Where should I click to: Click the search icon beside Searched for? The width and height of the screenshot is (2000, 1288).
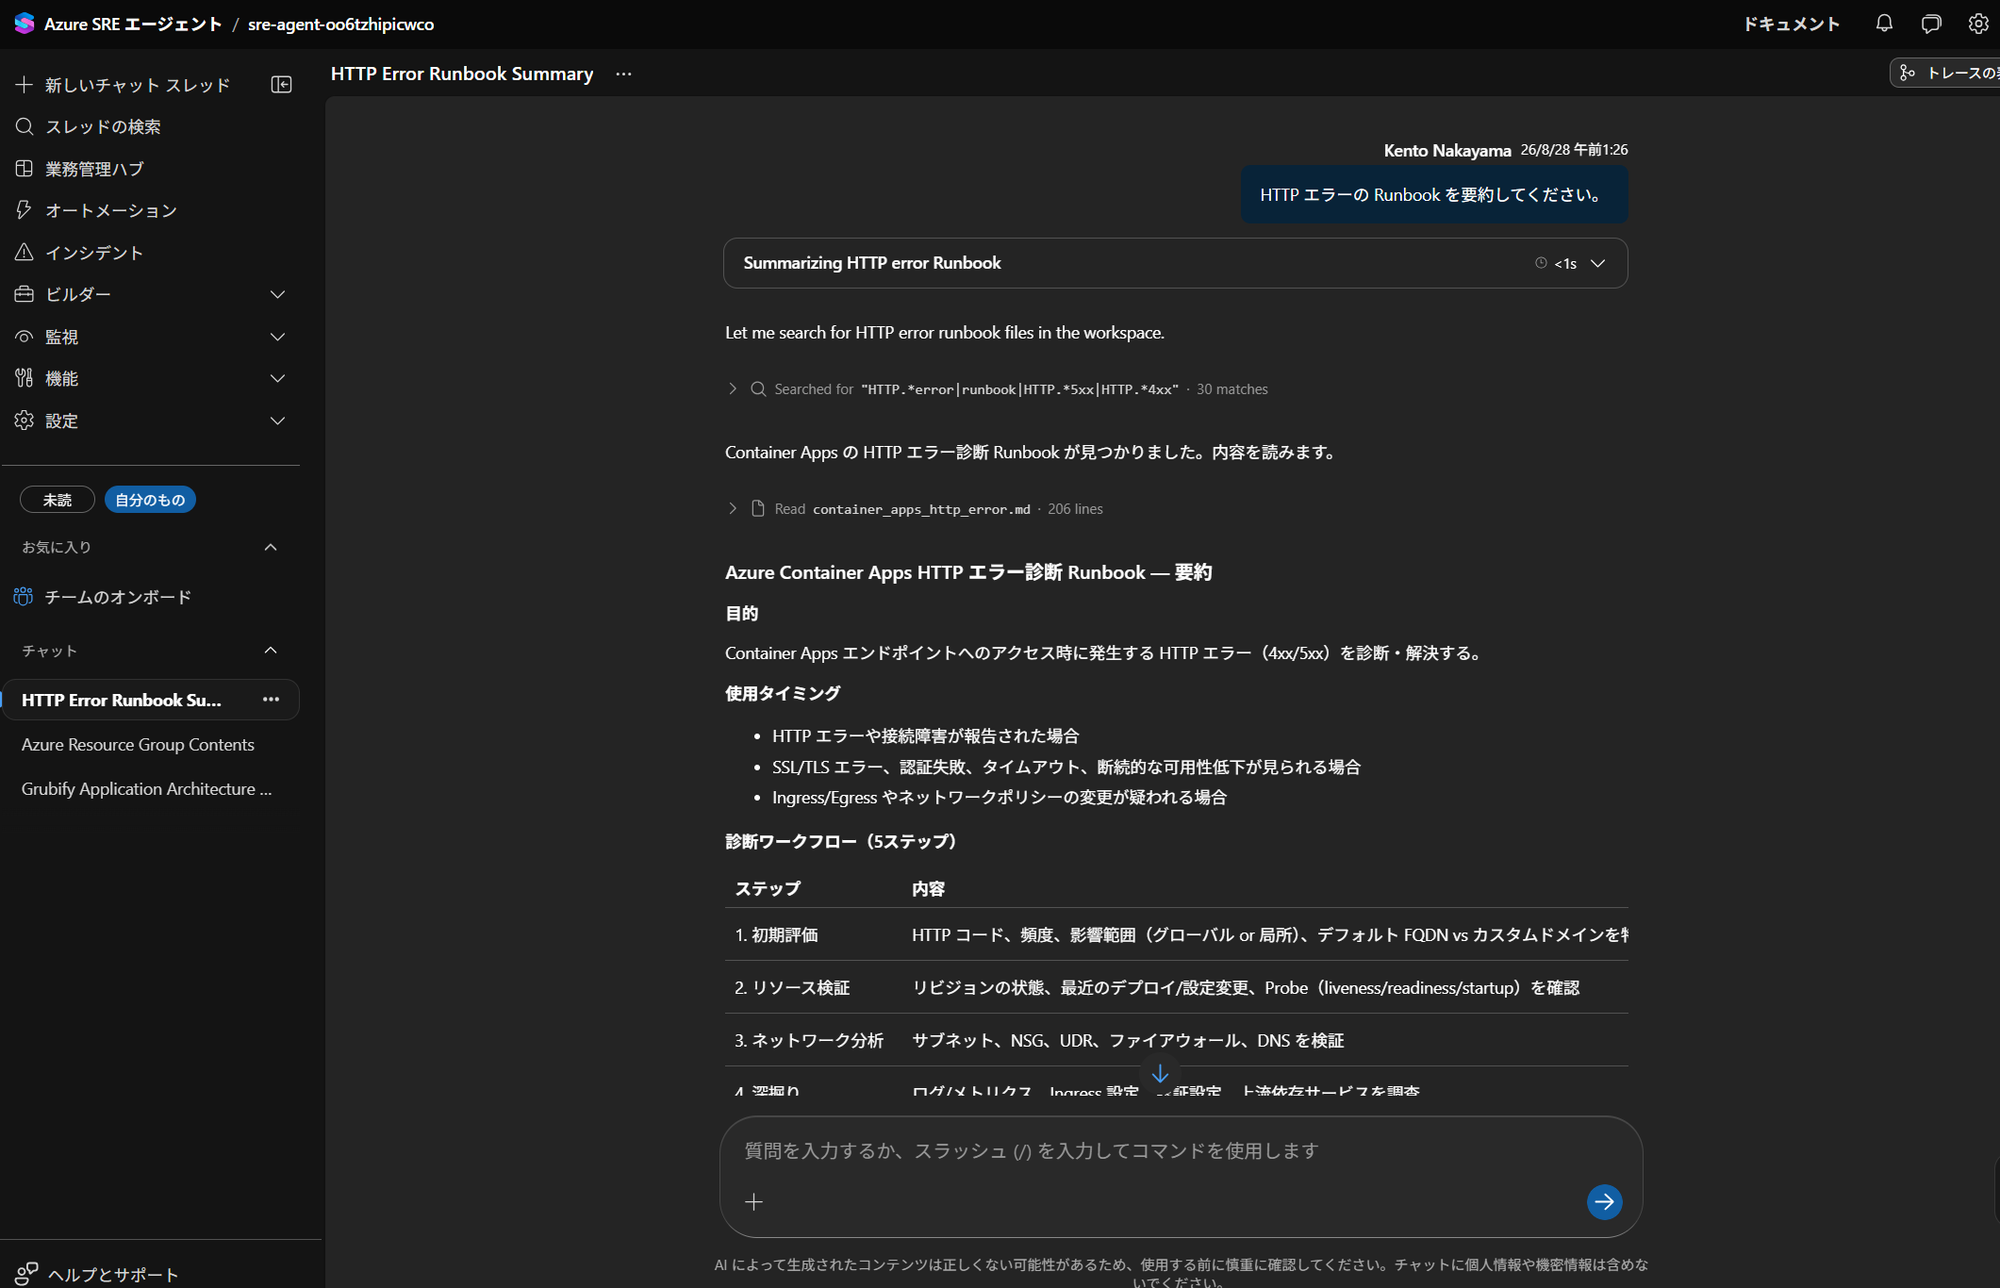click(758, 389)
